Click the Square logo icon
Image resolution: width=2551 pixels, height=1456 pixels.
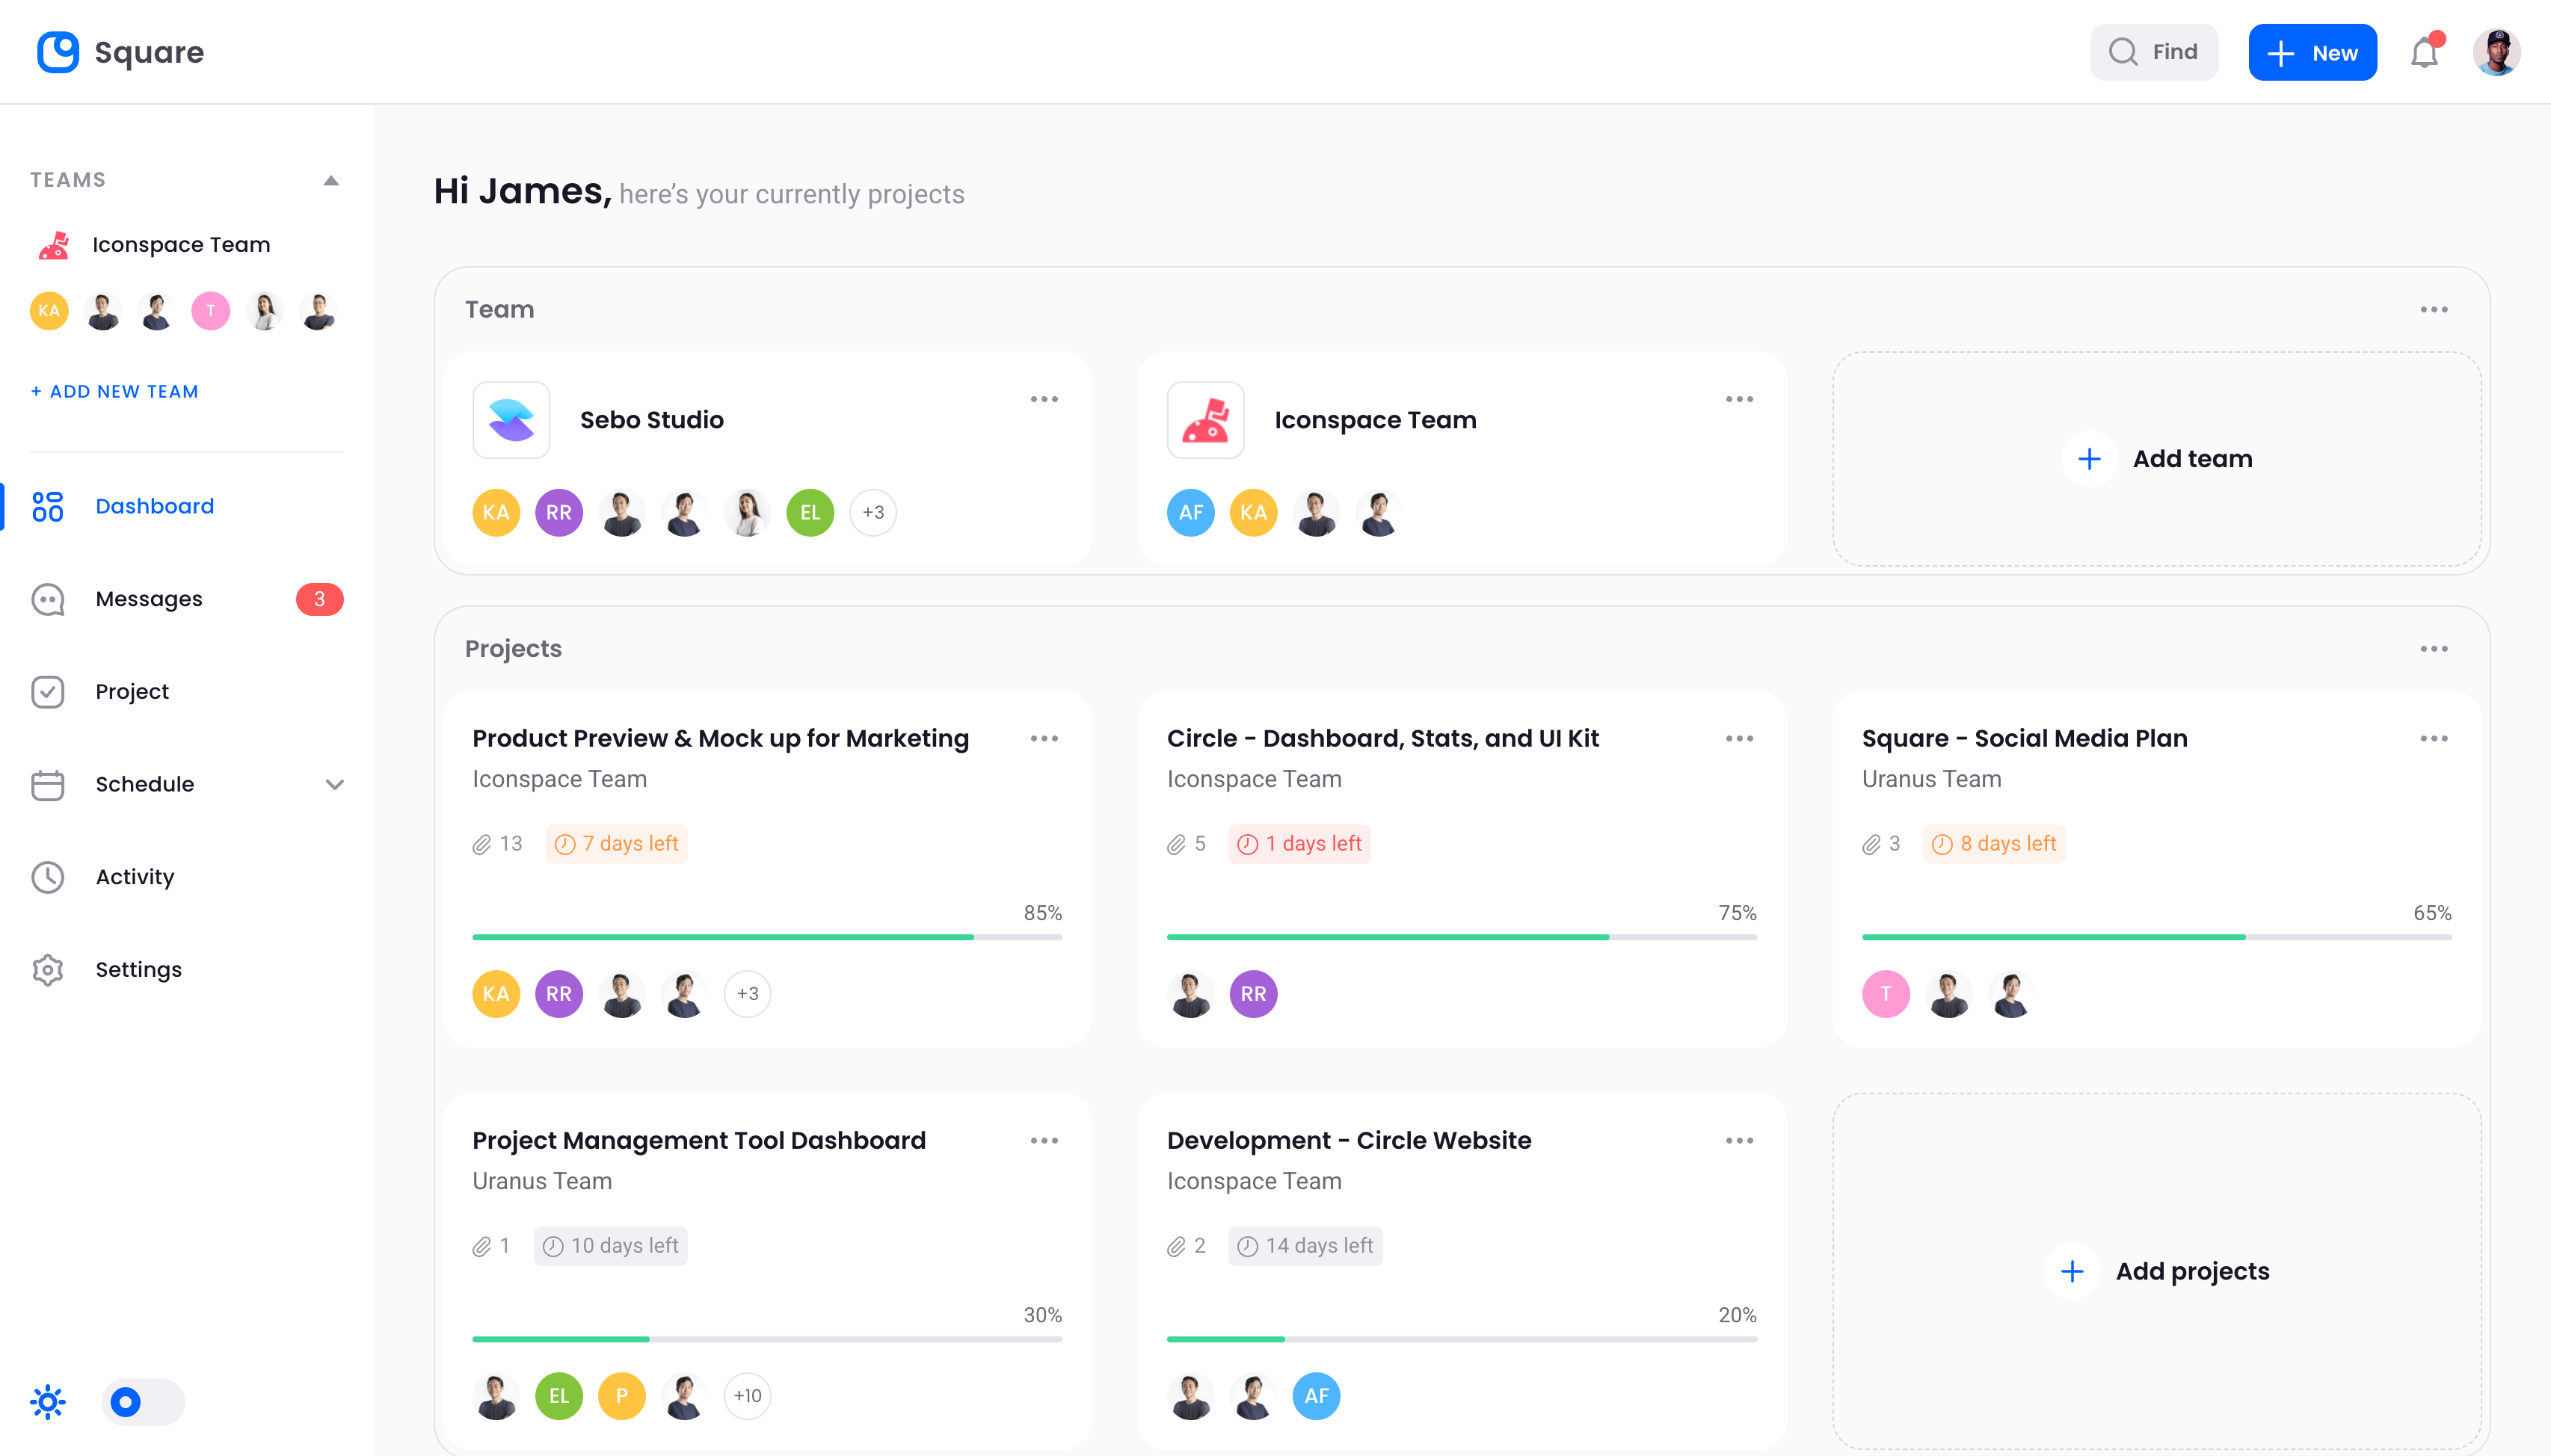[x=58, y=52]
